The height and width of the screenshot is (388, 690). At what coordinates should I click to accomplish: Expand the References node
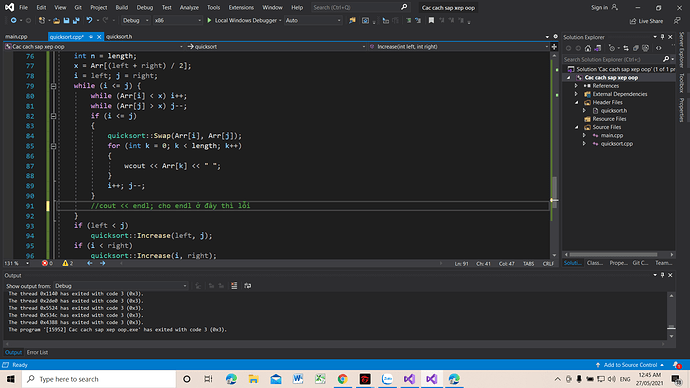pos(576,86)
